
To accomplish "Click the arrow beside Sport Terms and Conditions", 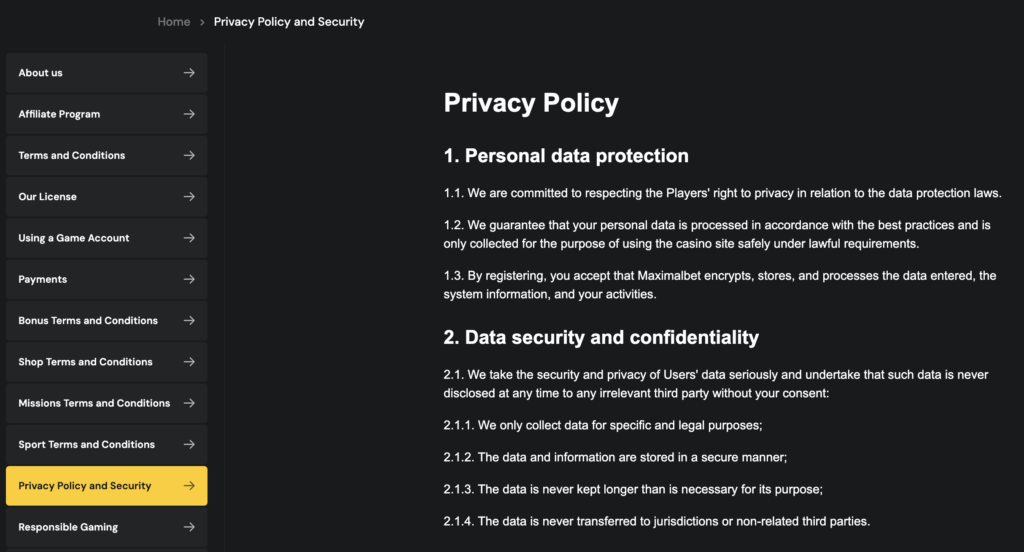I will pos(189,444).
